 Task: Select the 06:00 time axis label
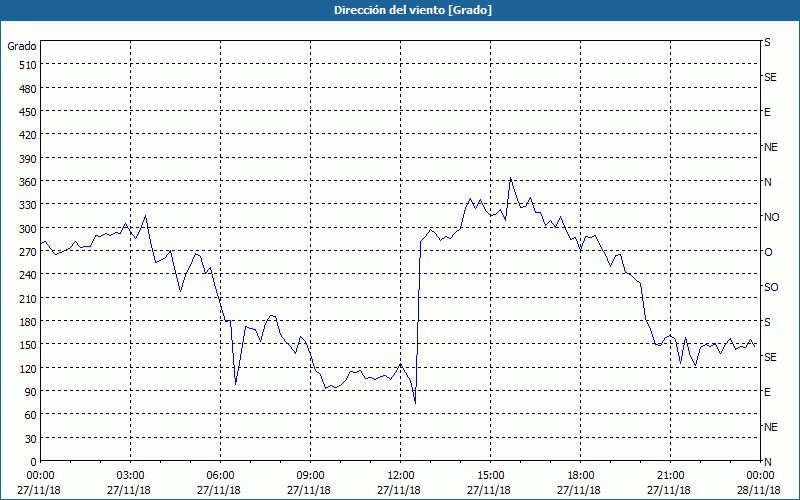pyautogui.click(x=220, y=476)
